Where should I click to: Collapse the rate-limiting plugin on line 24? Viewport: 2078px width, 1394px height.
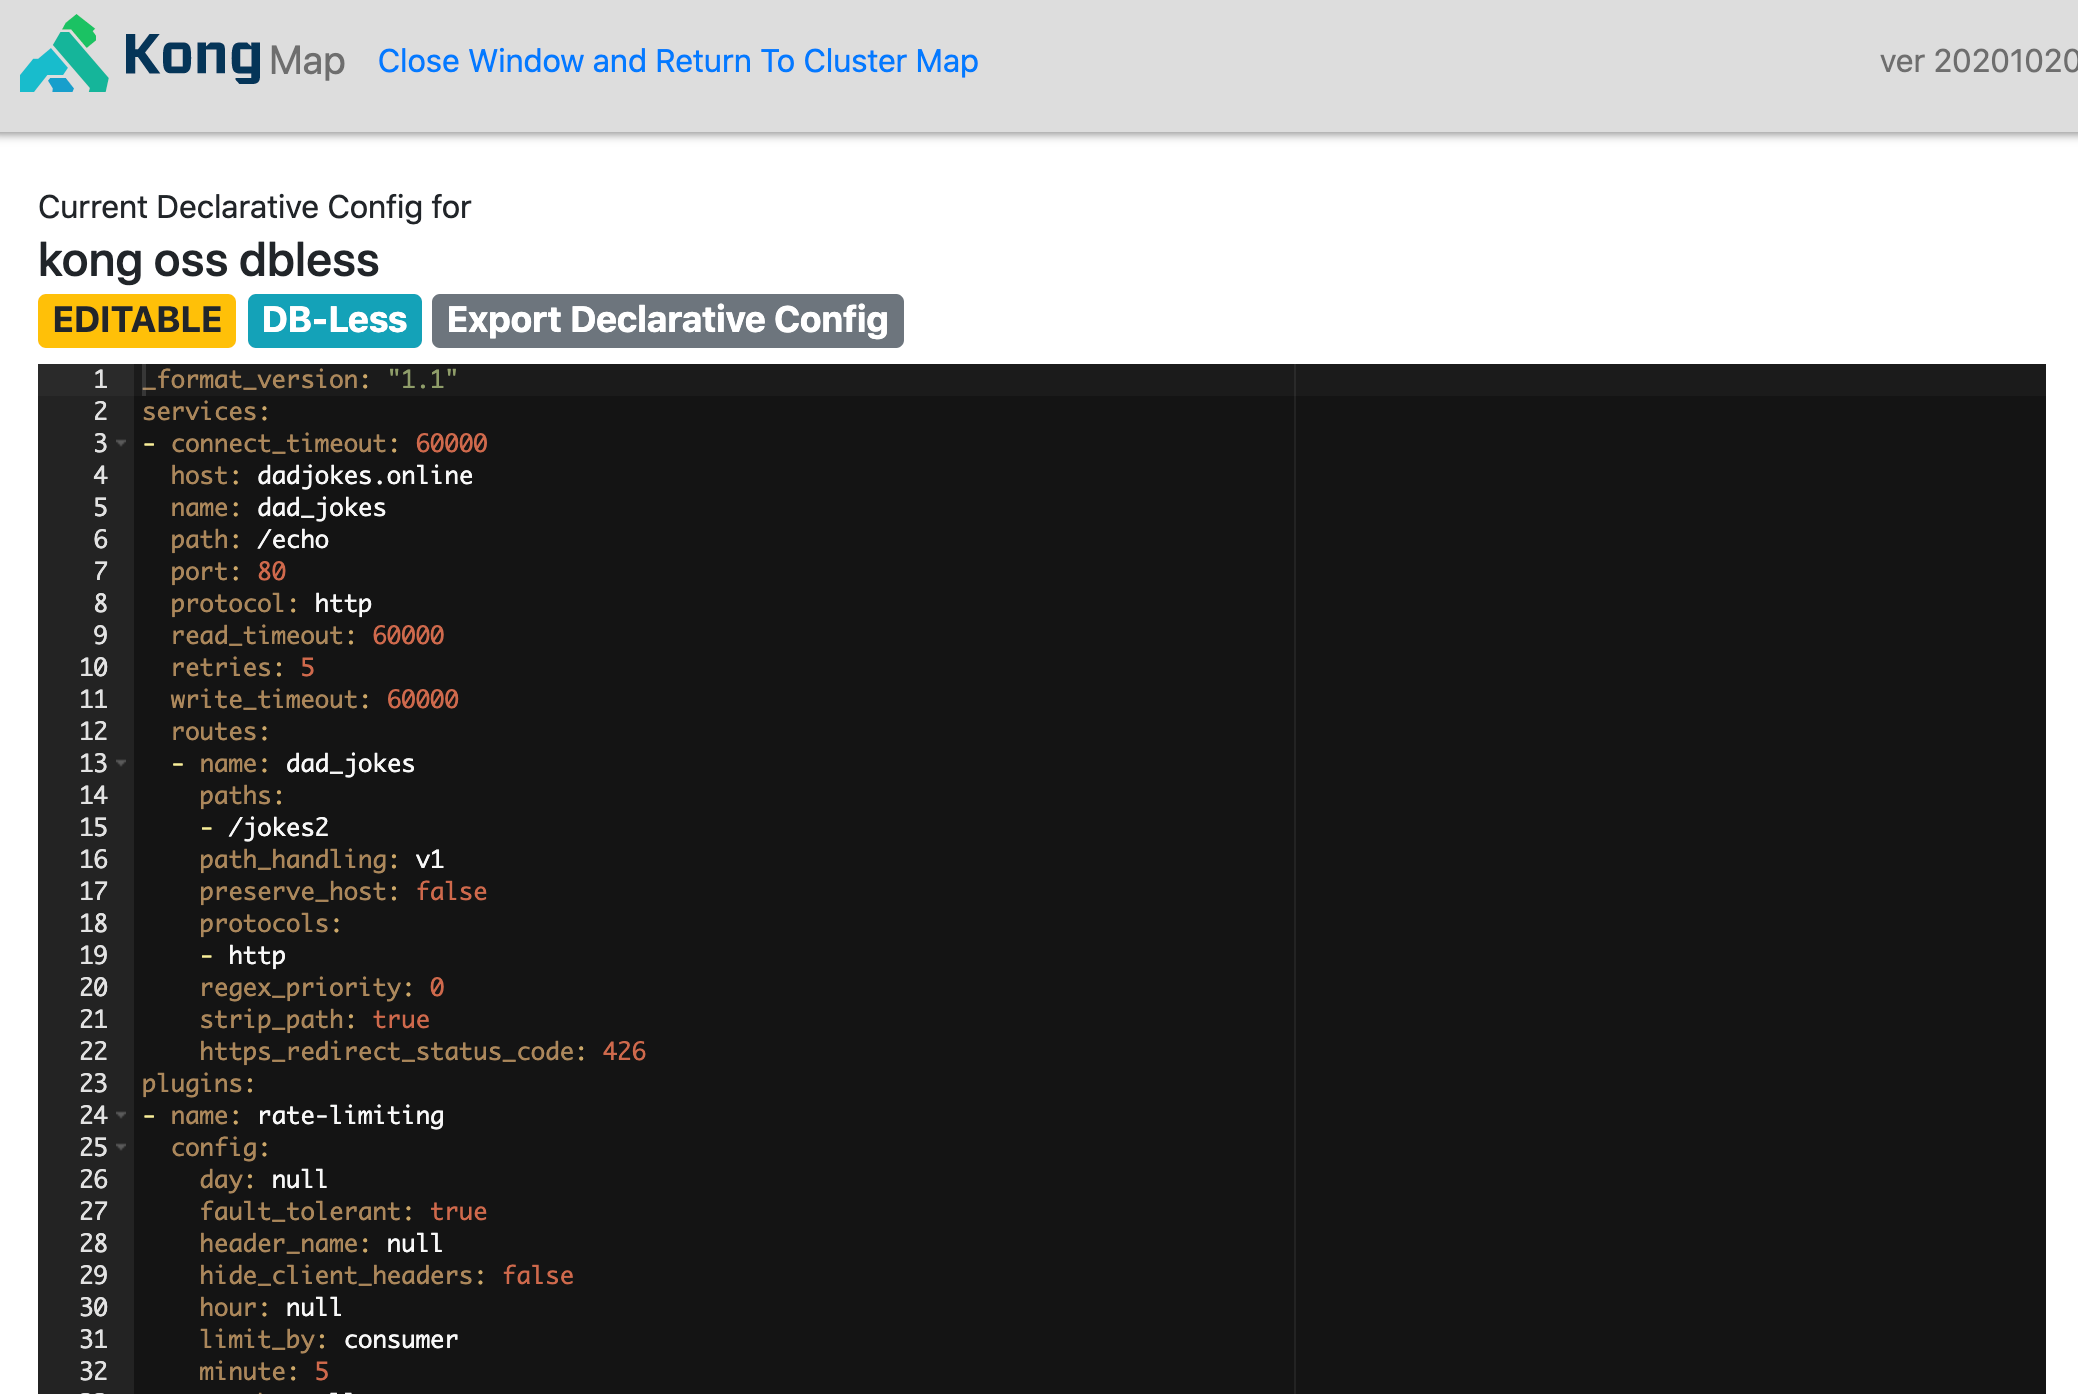point(120,1116)
